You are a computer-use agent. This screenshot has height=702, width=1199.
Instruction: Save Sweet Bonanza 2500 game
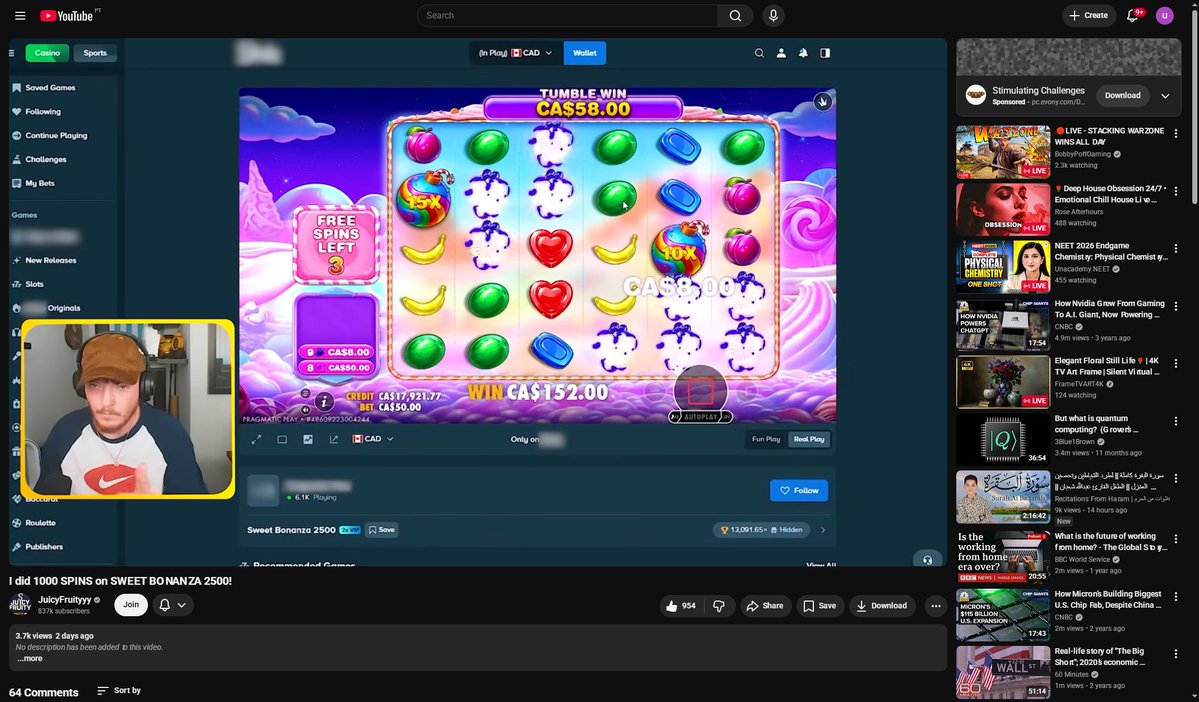tap(382, 530)
